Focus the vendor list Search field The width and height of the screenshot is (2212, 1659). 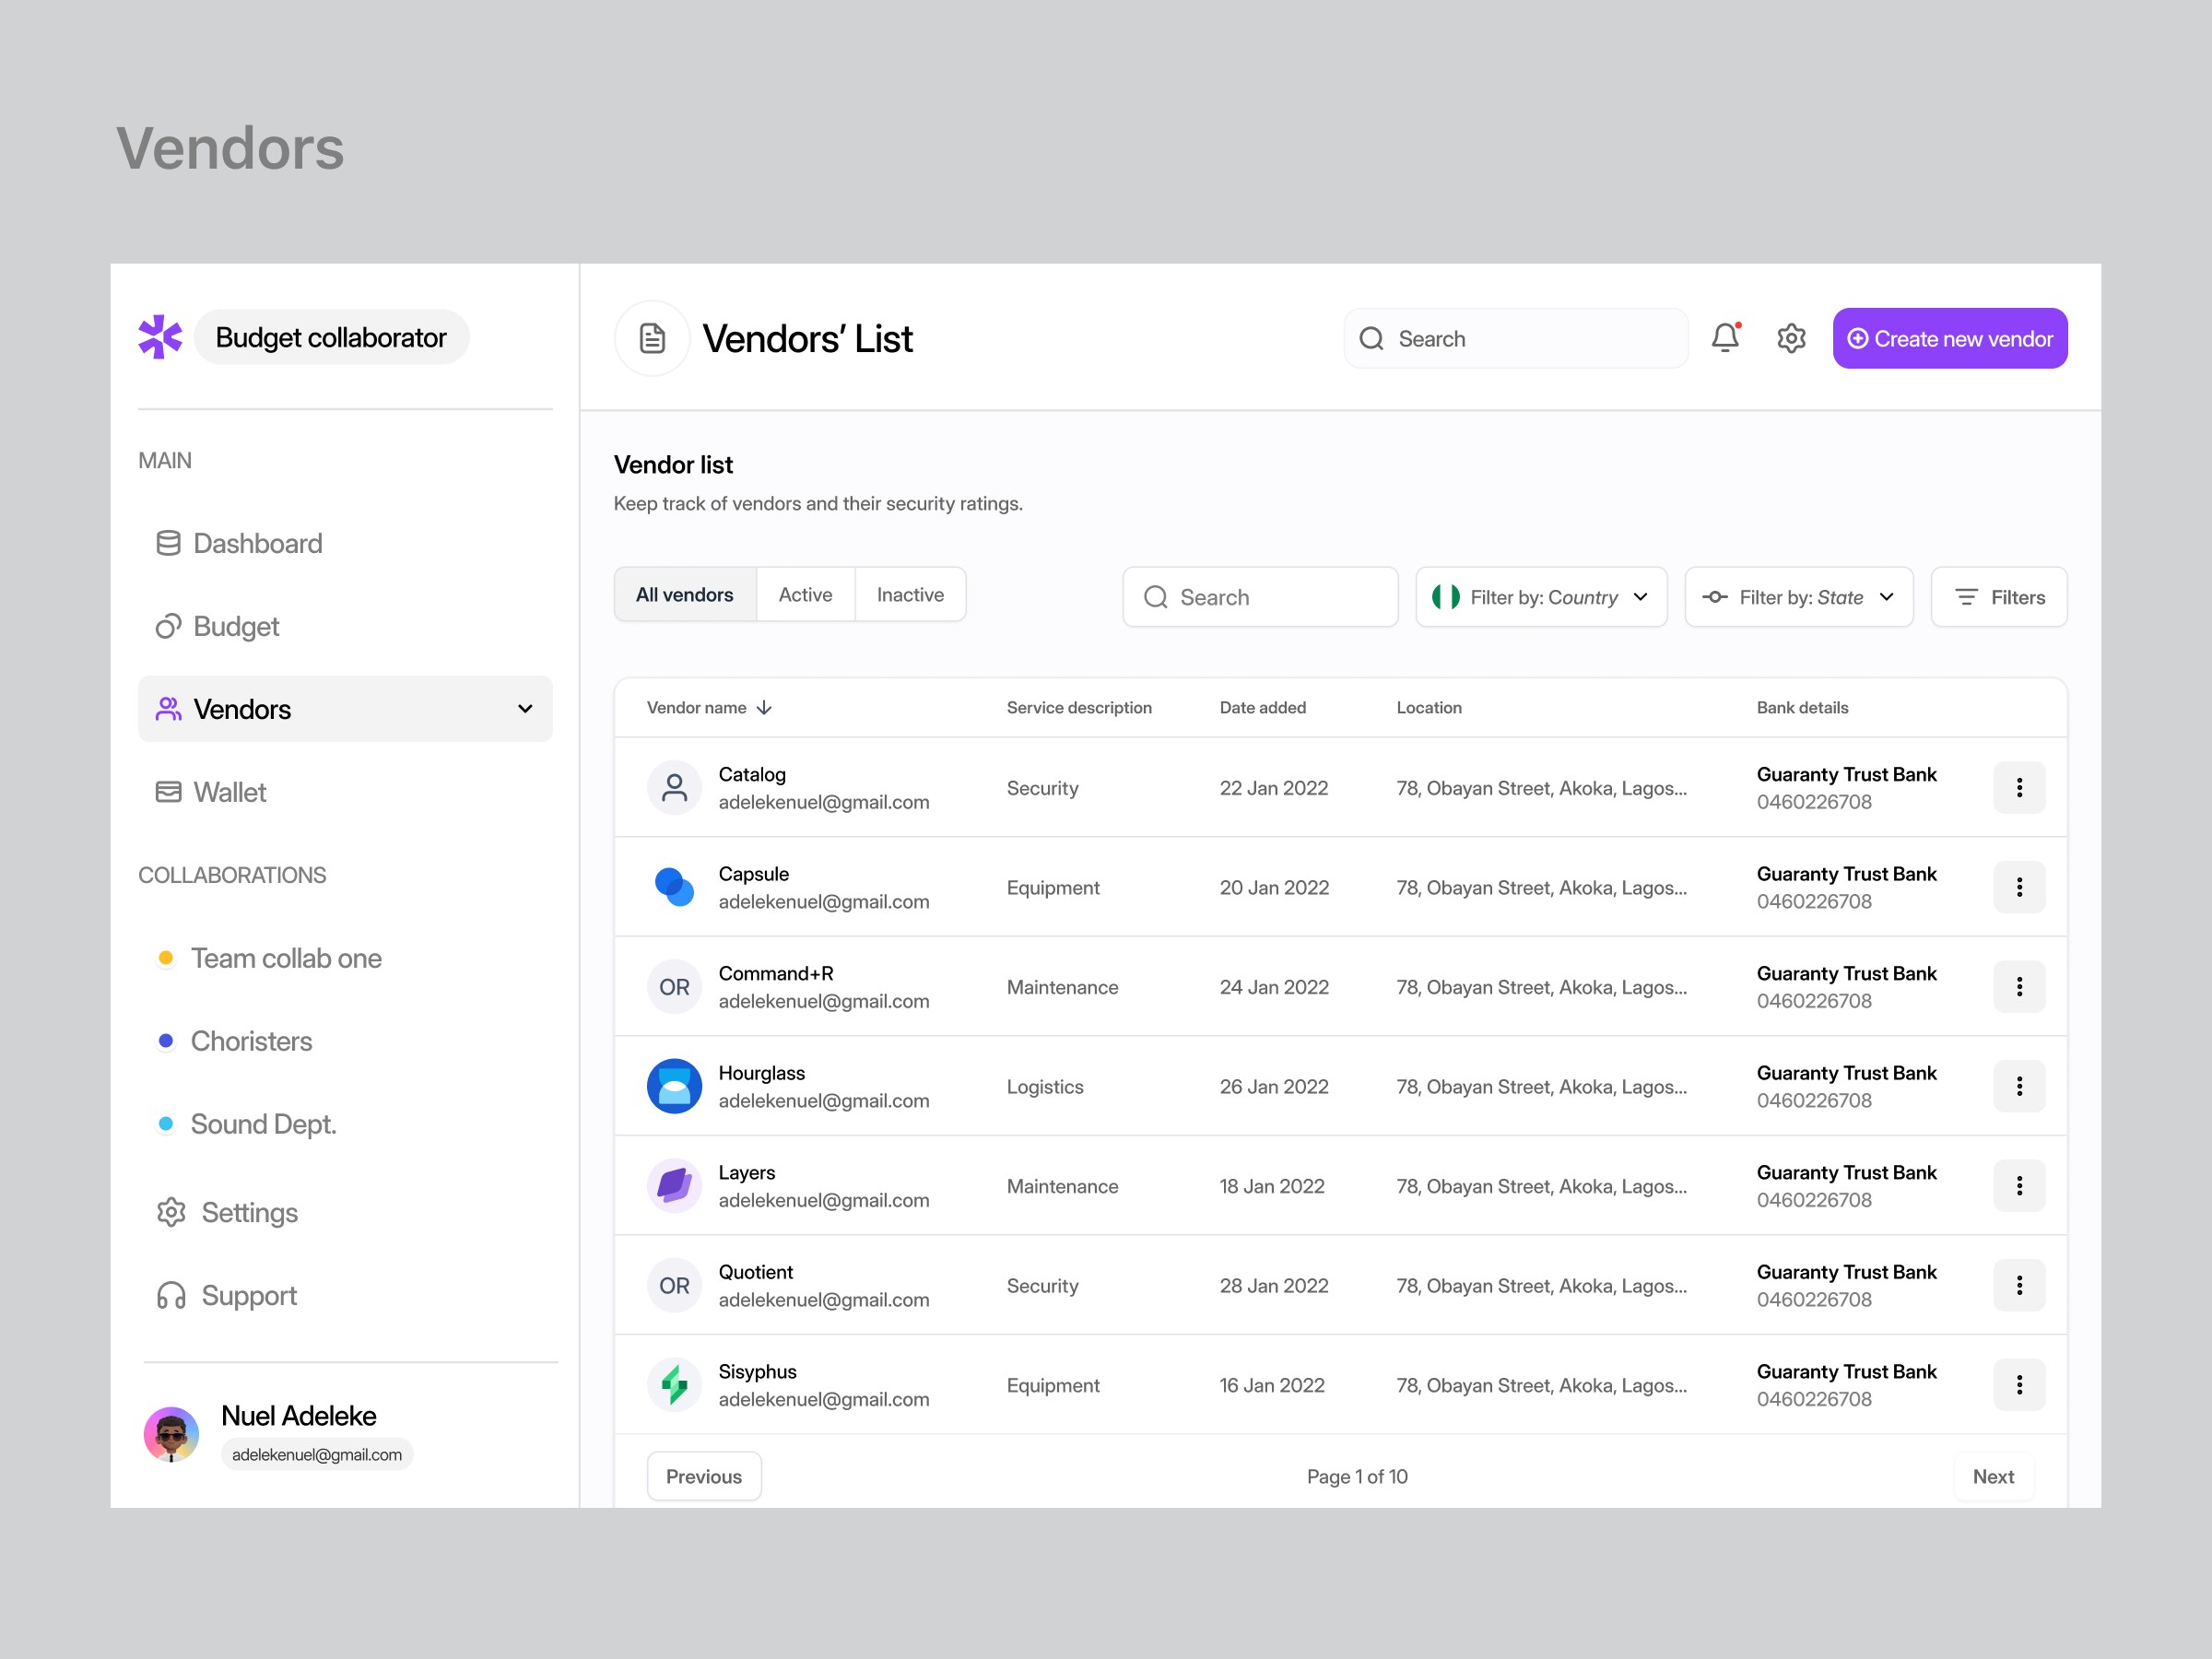[x=1260, y=597]
